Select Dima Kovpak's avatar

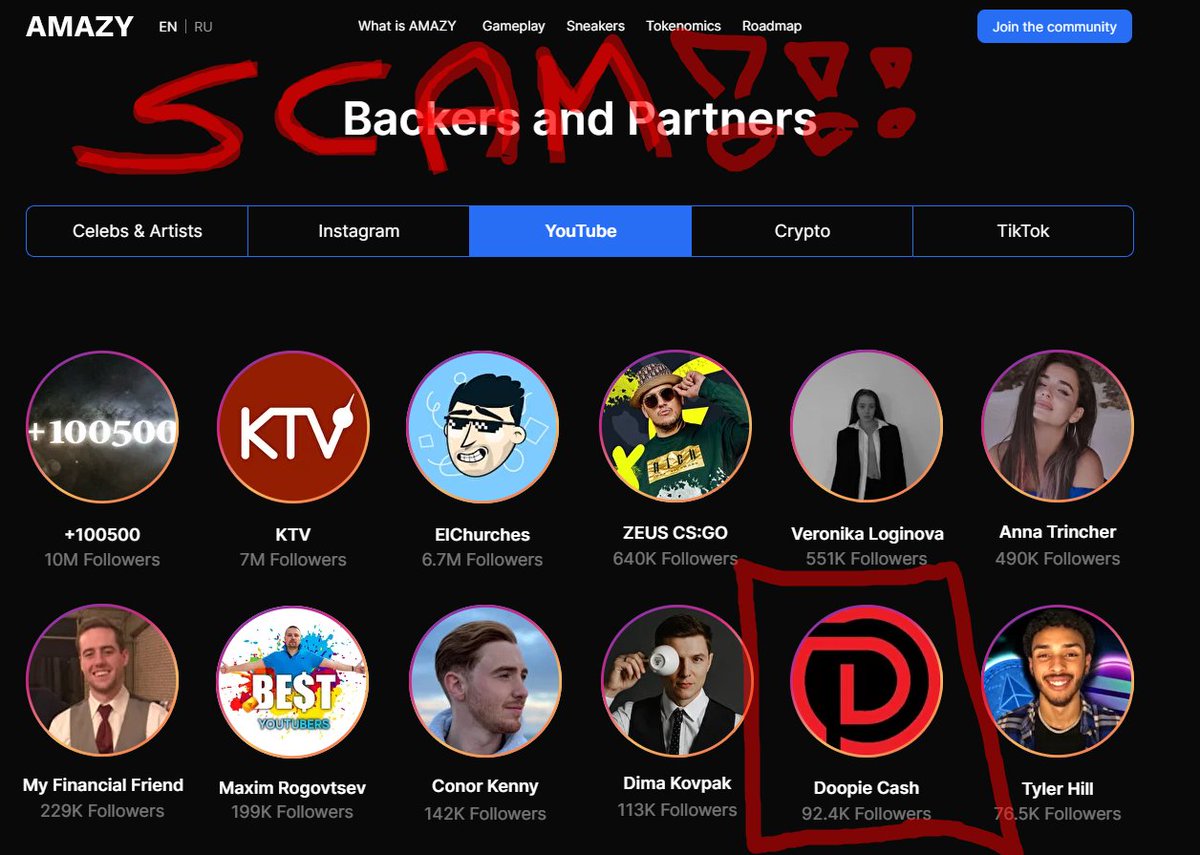[677, 681]
